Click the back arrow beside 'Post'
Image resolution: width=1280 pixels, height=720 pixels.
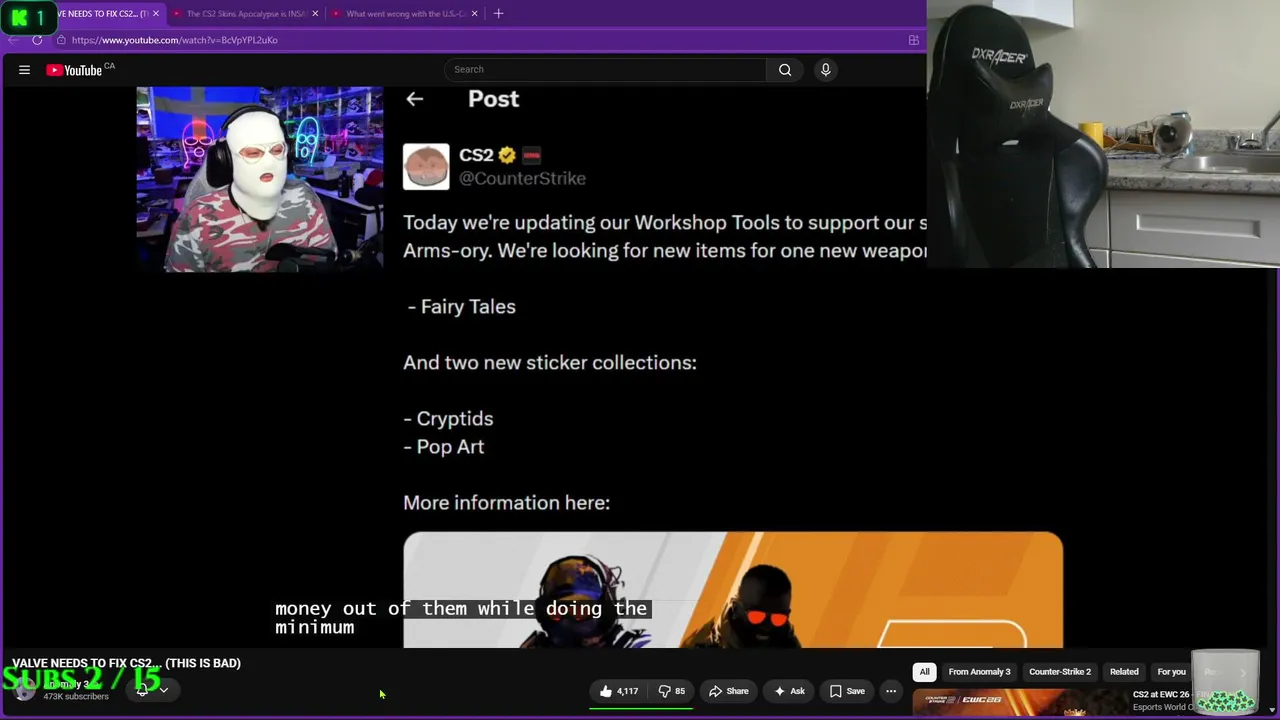(415, 99)
